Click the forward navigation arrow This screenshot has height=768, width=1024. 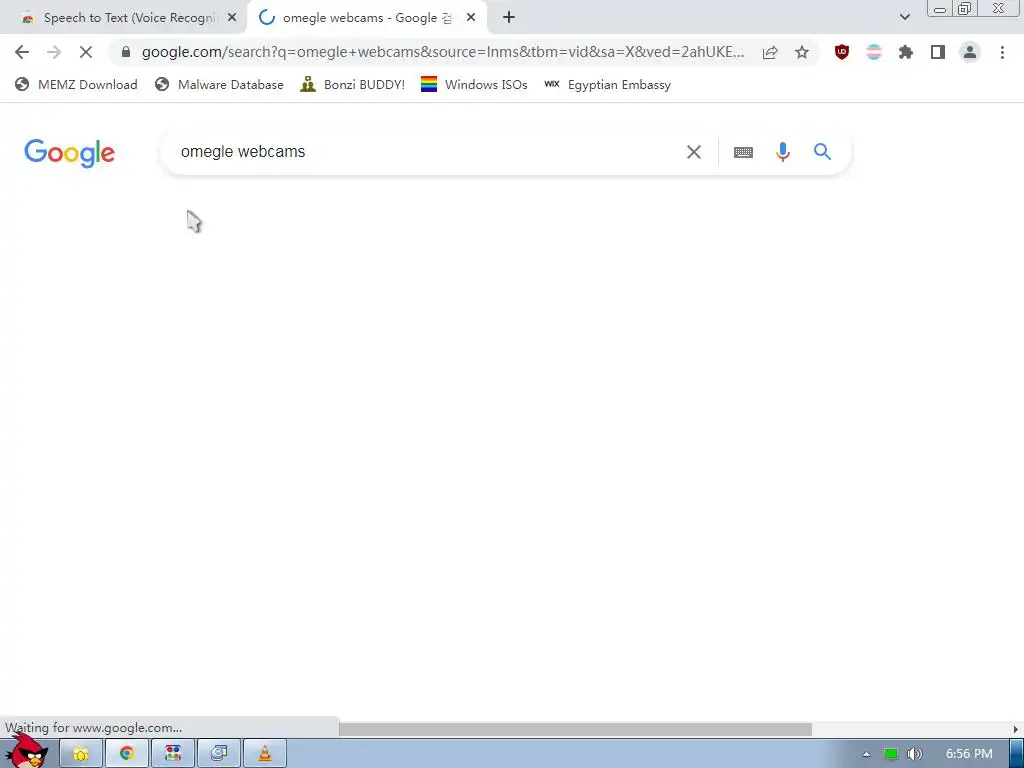click(x=54, y=52)
